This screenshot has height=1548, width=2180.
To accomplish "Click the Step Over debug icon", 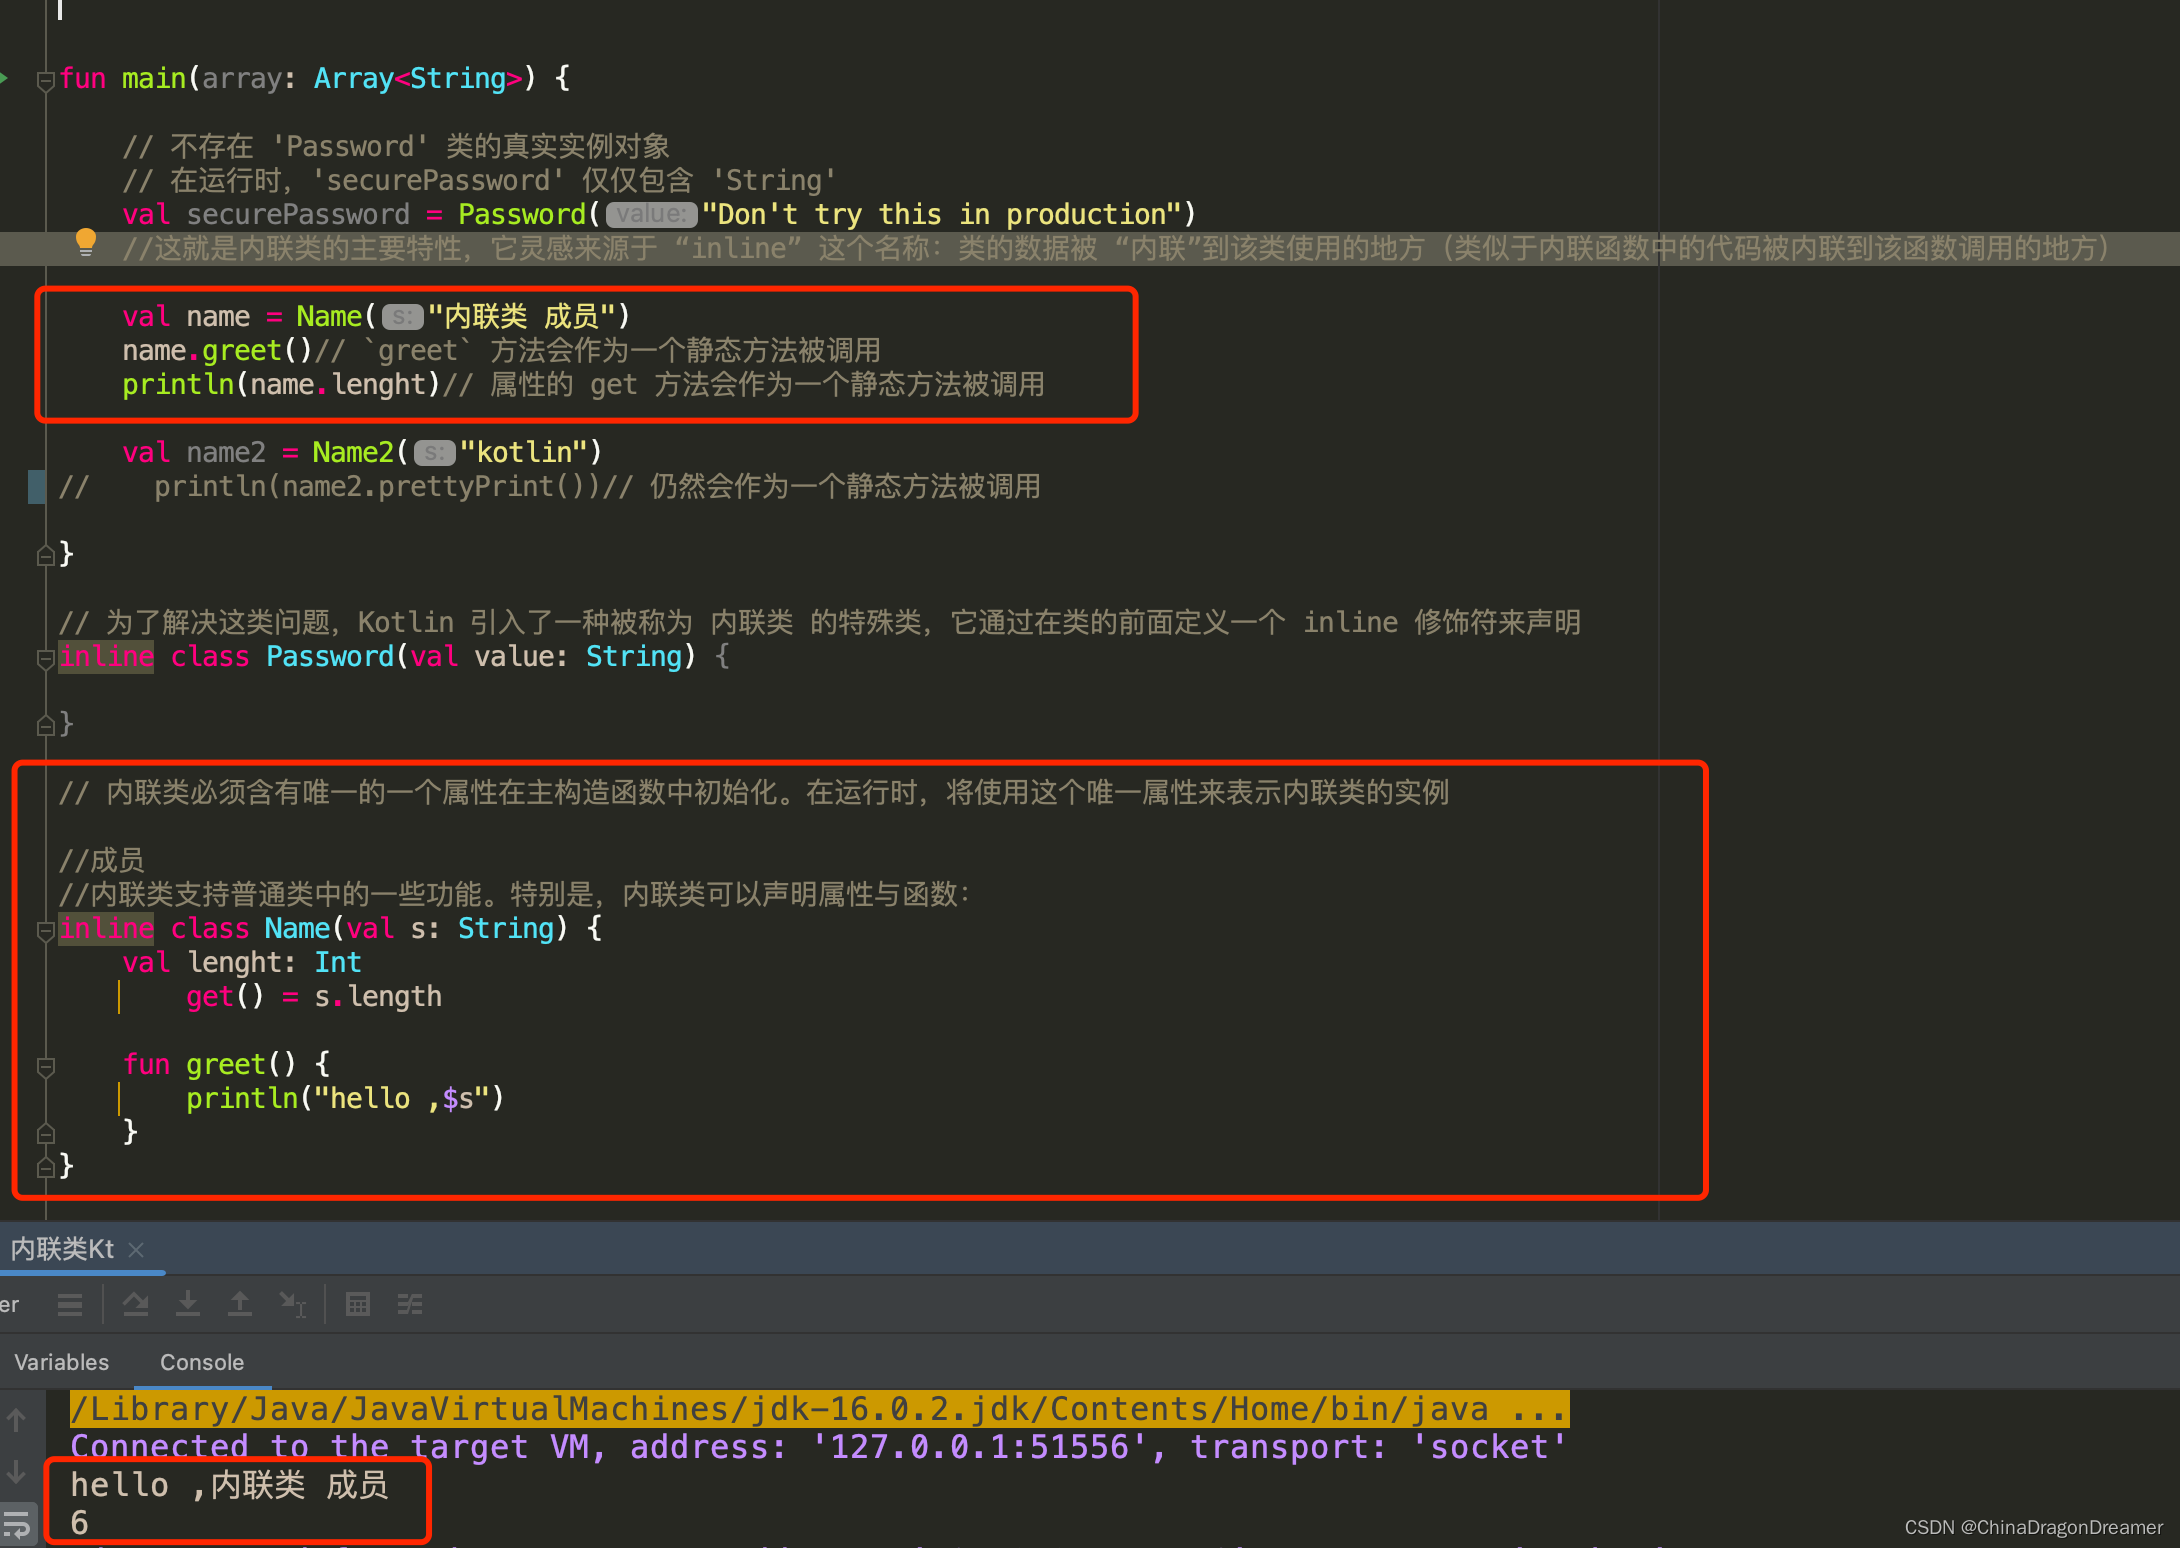I will [x=135, y=1304].
